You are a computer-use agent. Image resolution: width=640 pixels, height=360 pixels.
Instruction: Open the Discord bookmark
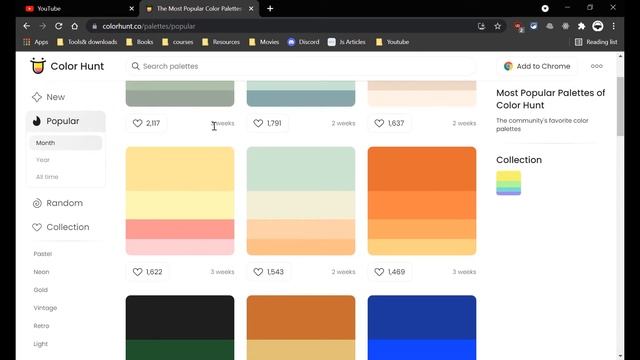point(304,42)
